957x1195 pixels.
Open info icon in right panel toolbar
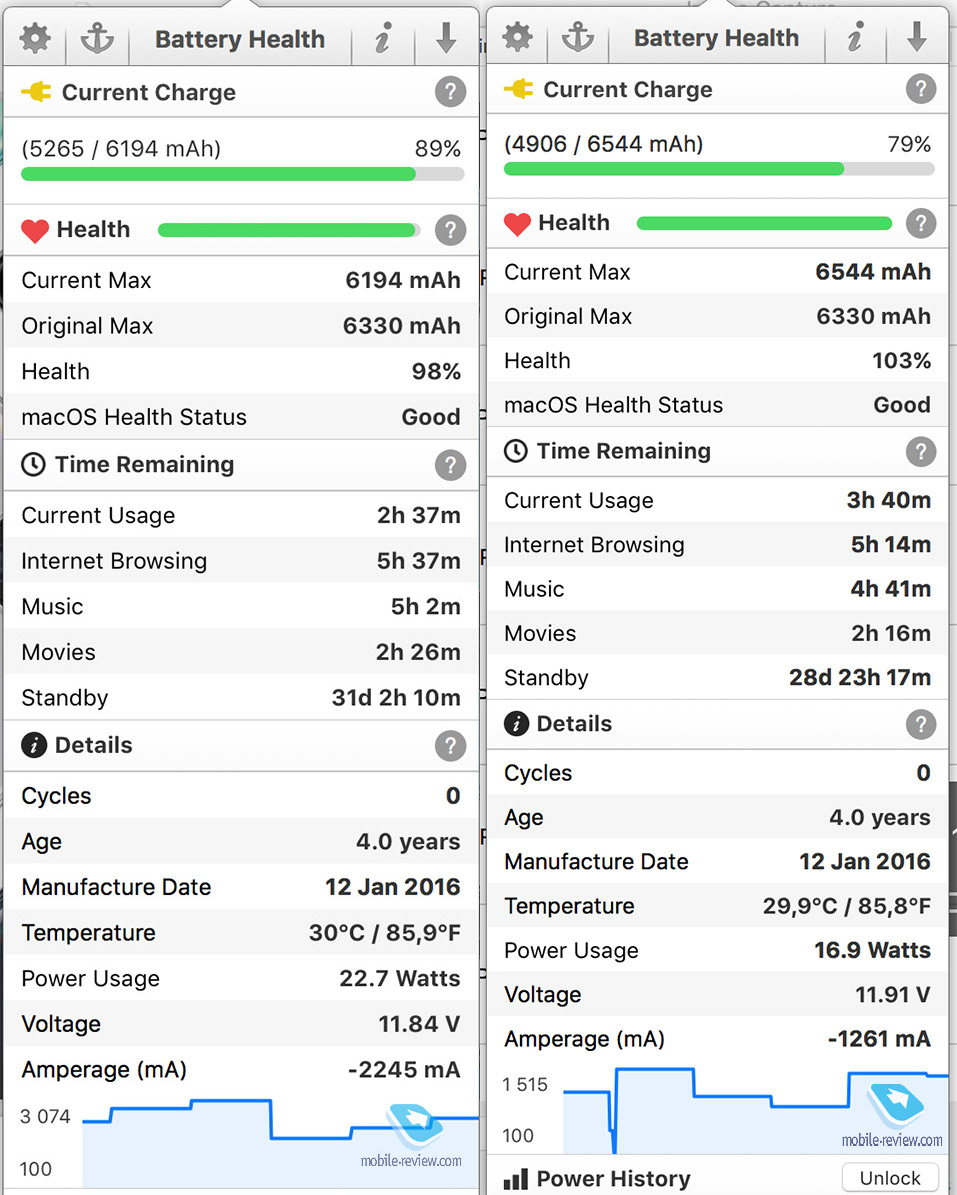click(x=856, y=37)
